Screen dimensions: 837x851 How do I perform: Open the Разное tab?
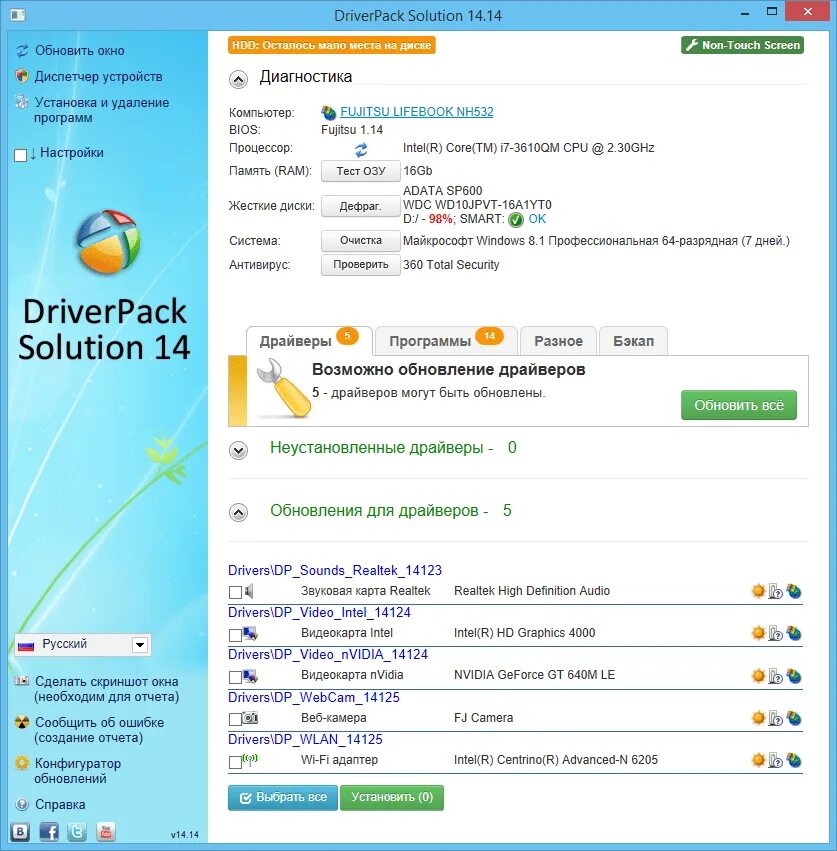559,341
